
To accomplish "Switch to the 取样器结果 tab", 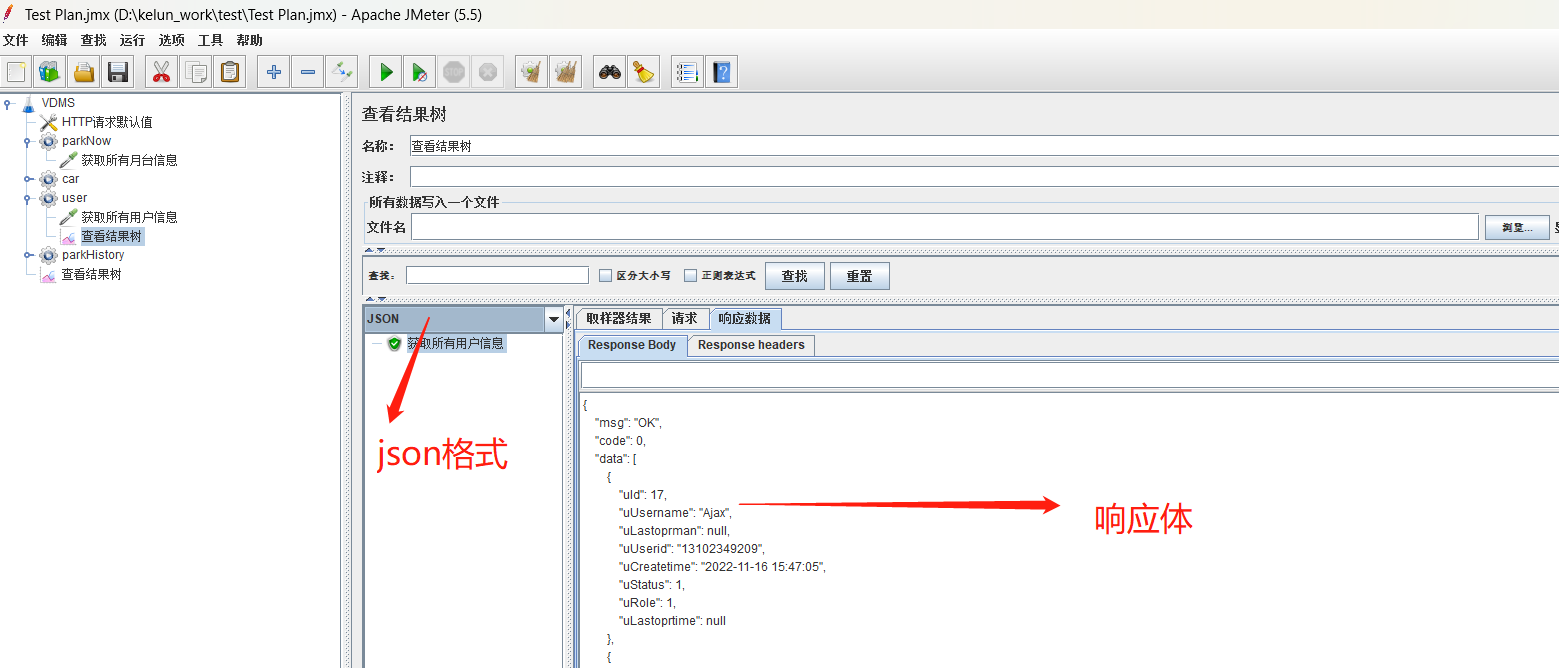I will pyautogui.click(x=619, y=319).
